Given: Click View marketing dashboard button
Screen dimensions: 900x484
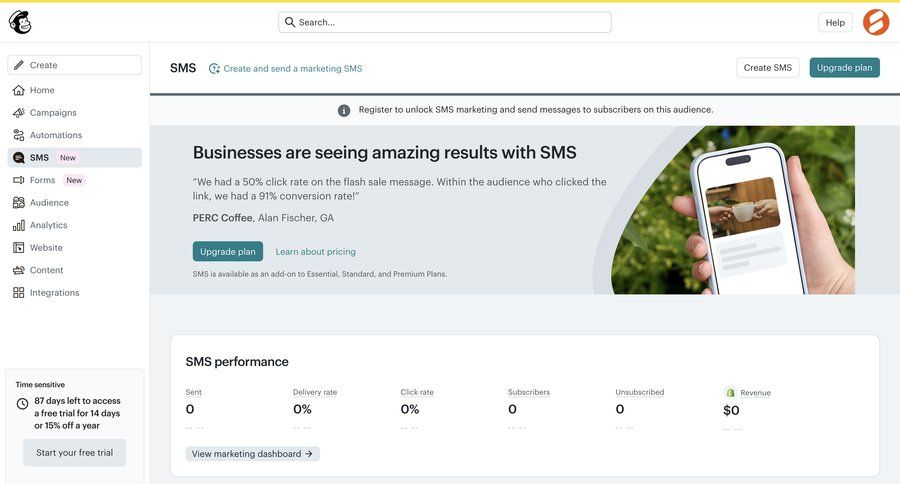Looking at the screenshot, I should 253,454.
